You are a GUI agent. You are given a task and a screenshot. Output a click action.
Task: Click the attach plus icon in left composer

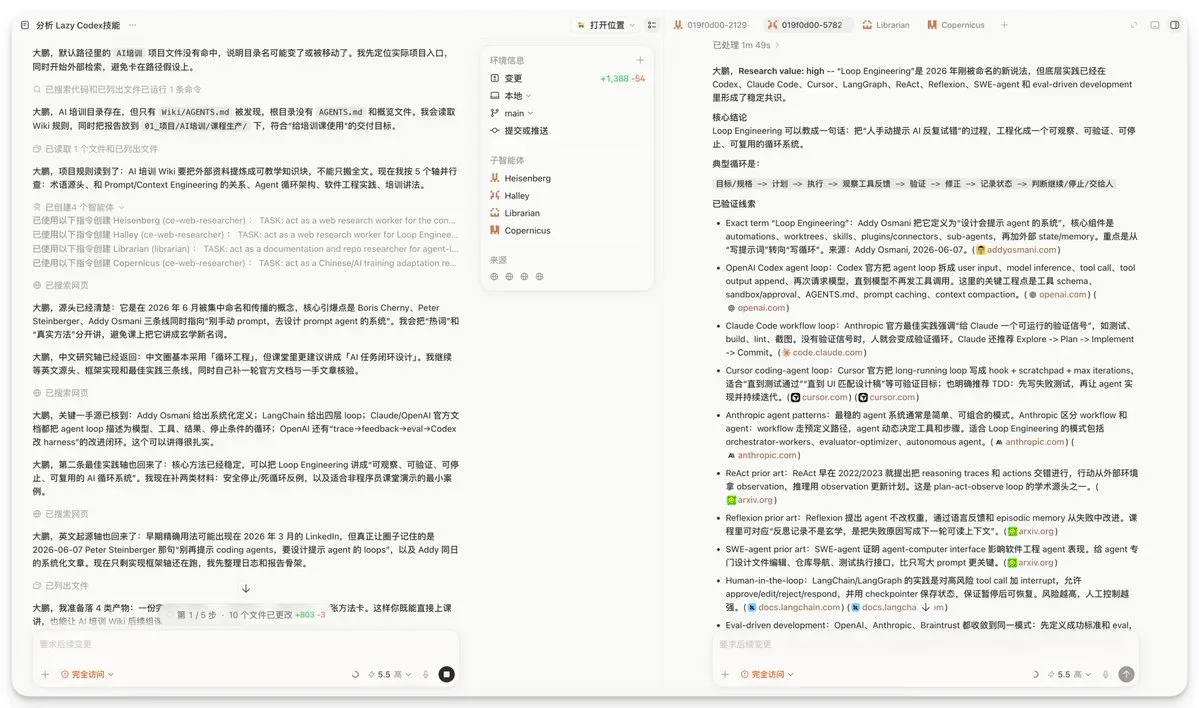click(x=45, y=674)
